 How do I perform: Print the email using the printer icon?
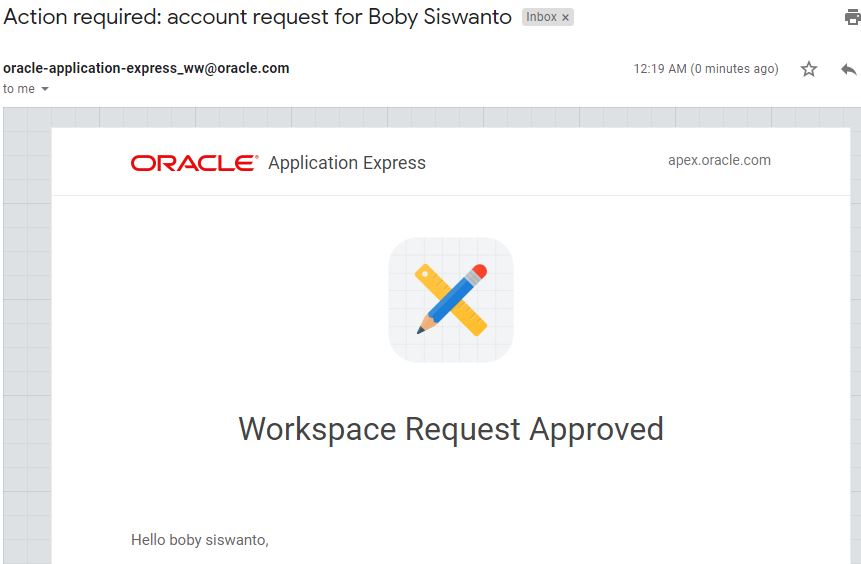[852, 17]
